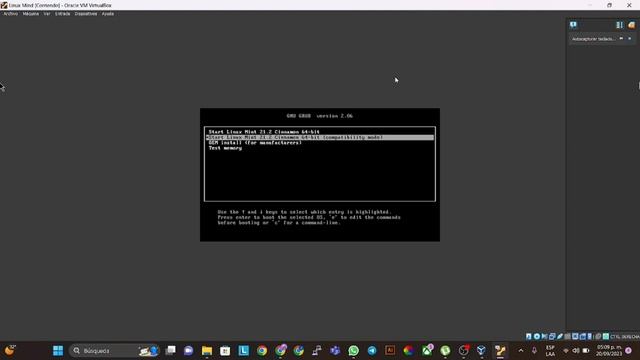Screen dimensions: 640x360
Task: Click the hard disk activity status icon
Action: click(529, 336)
